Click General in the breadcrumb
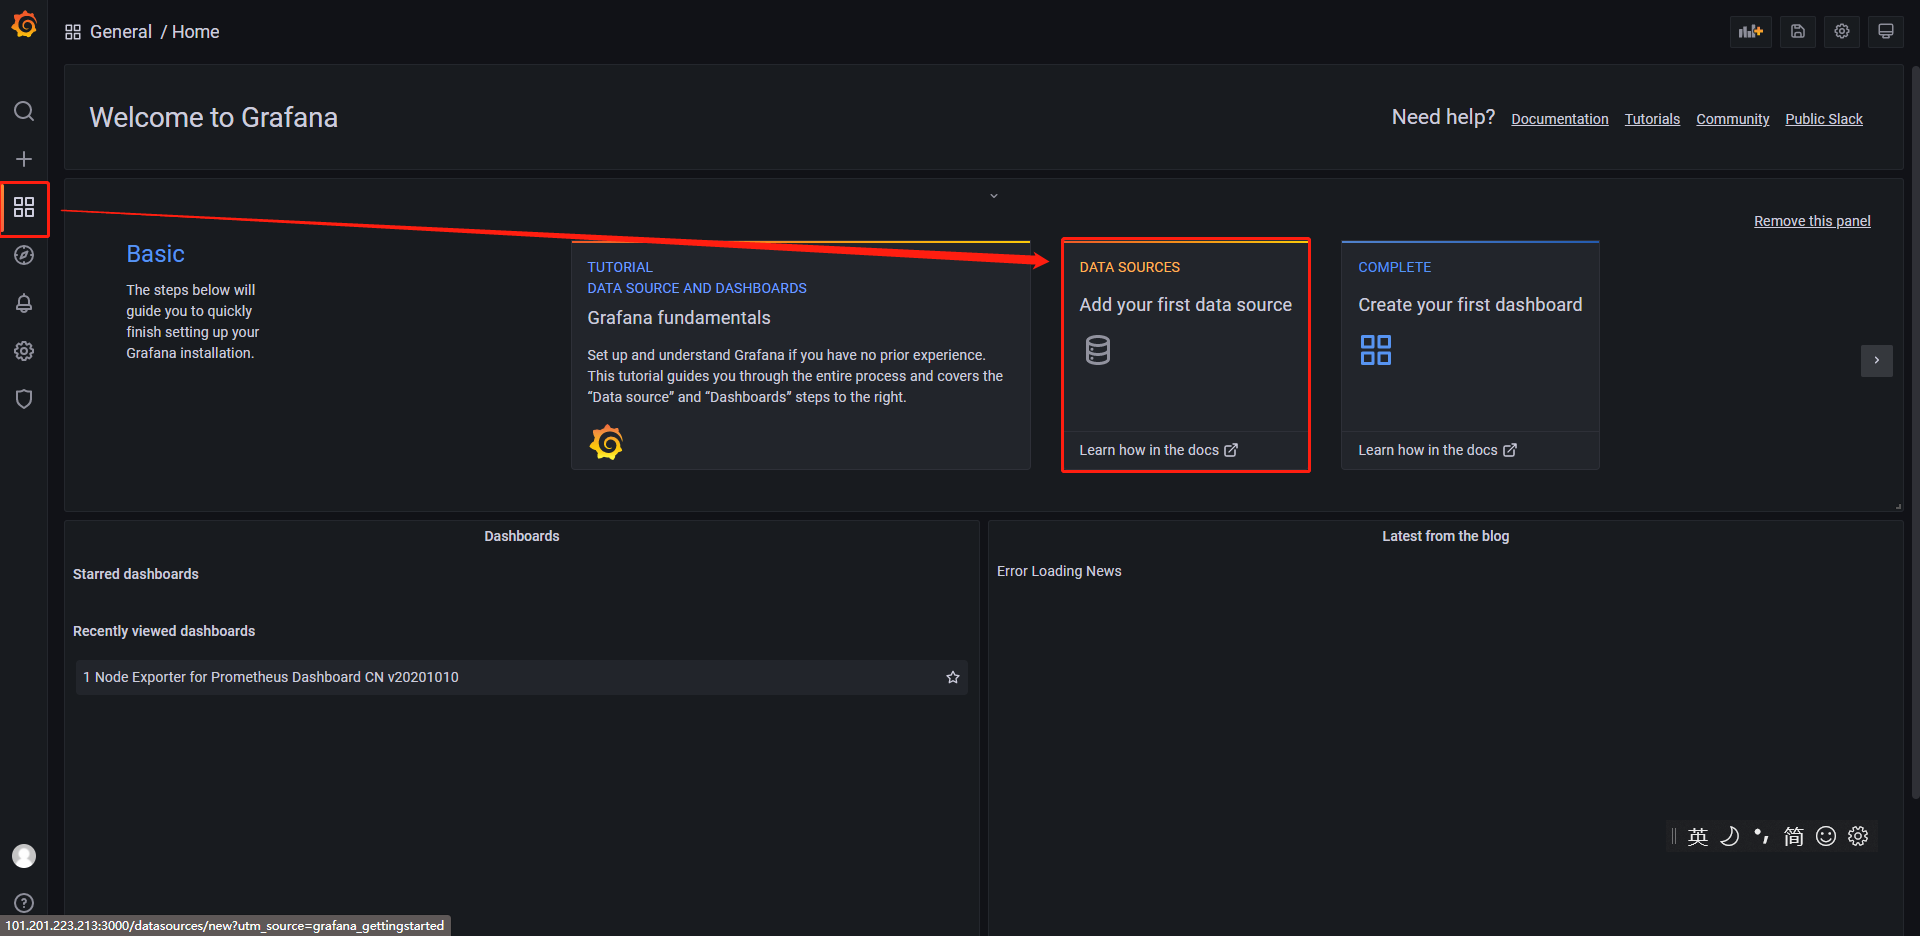This screenshot has height=936, width=1920. coord(121,32)
